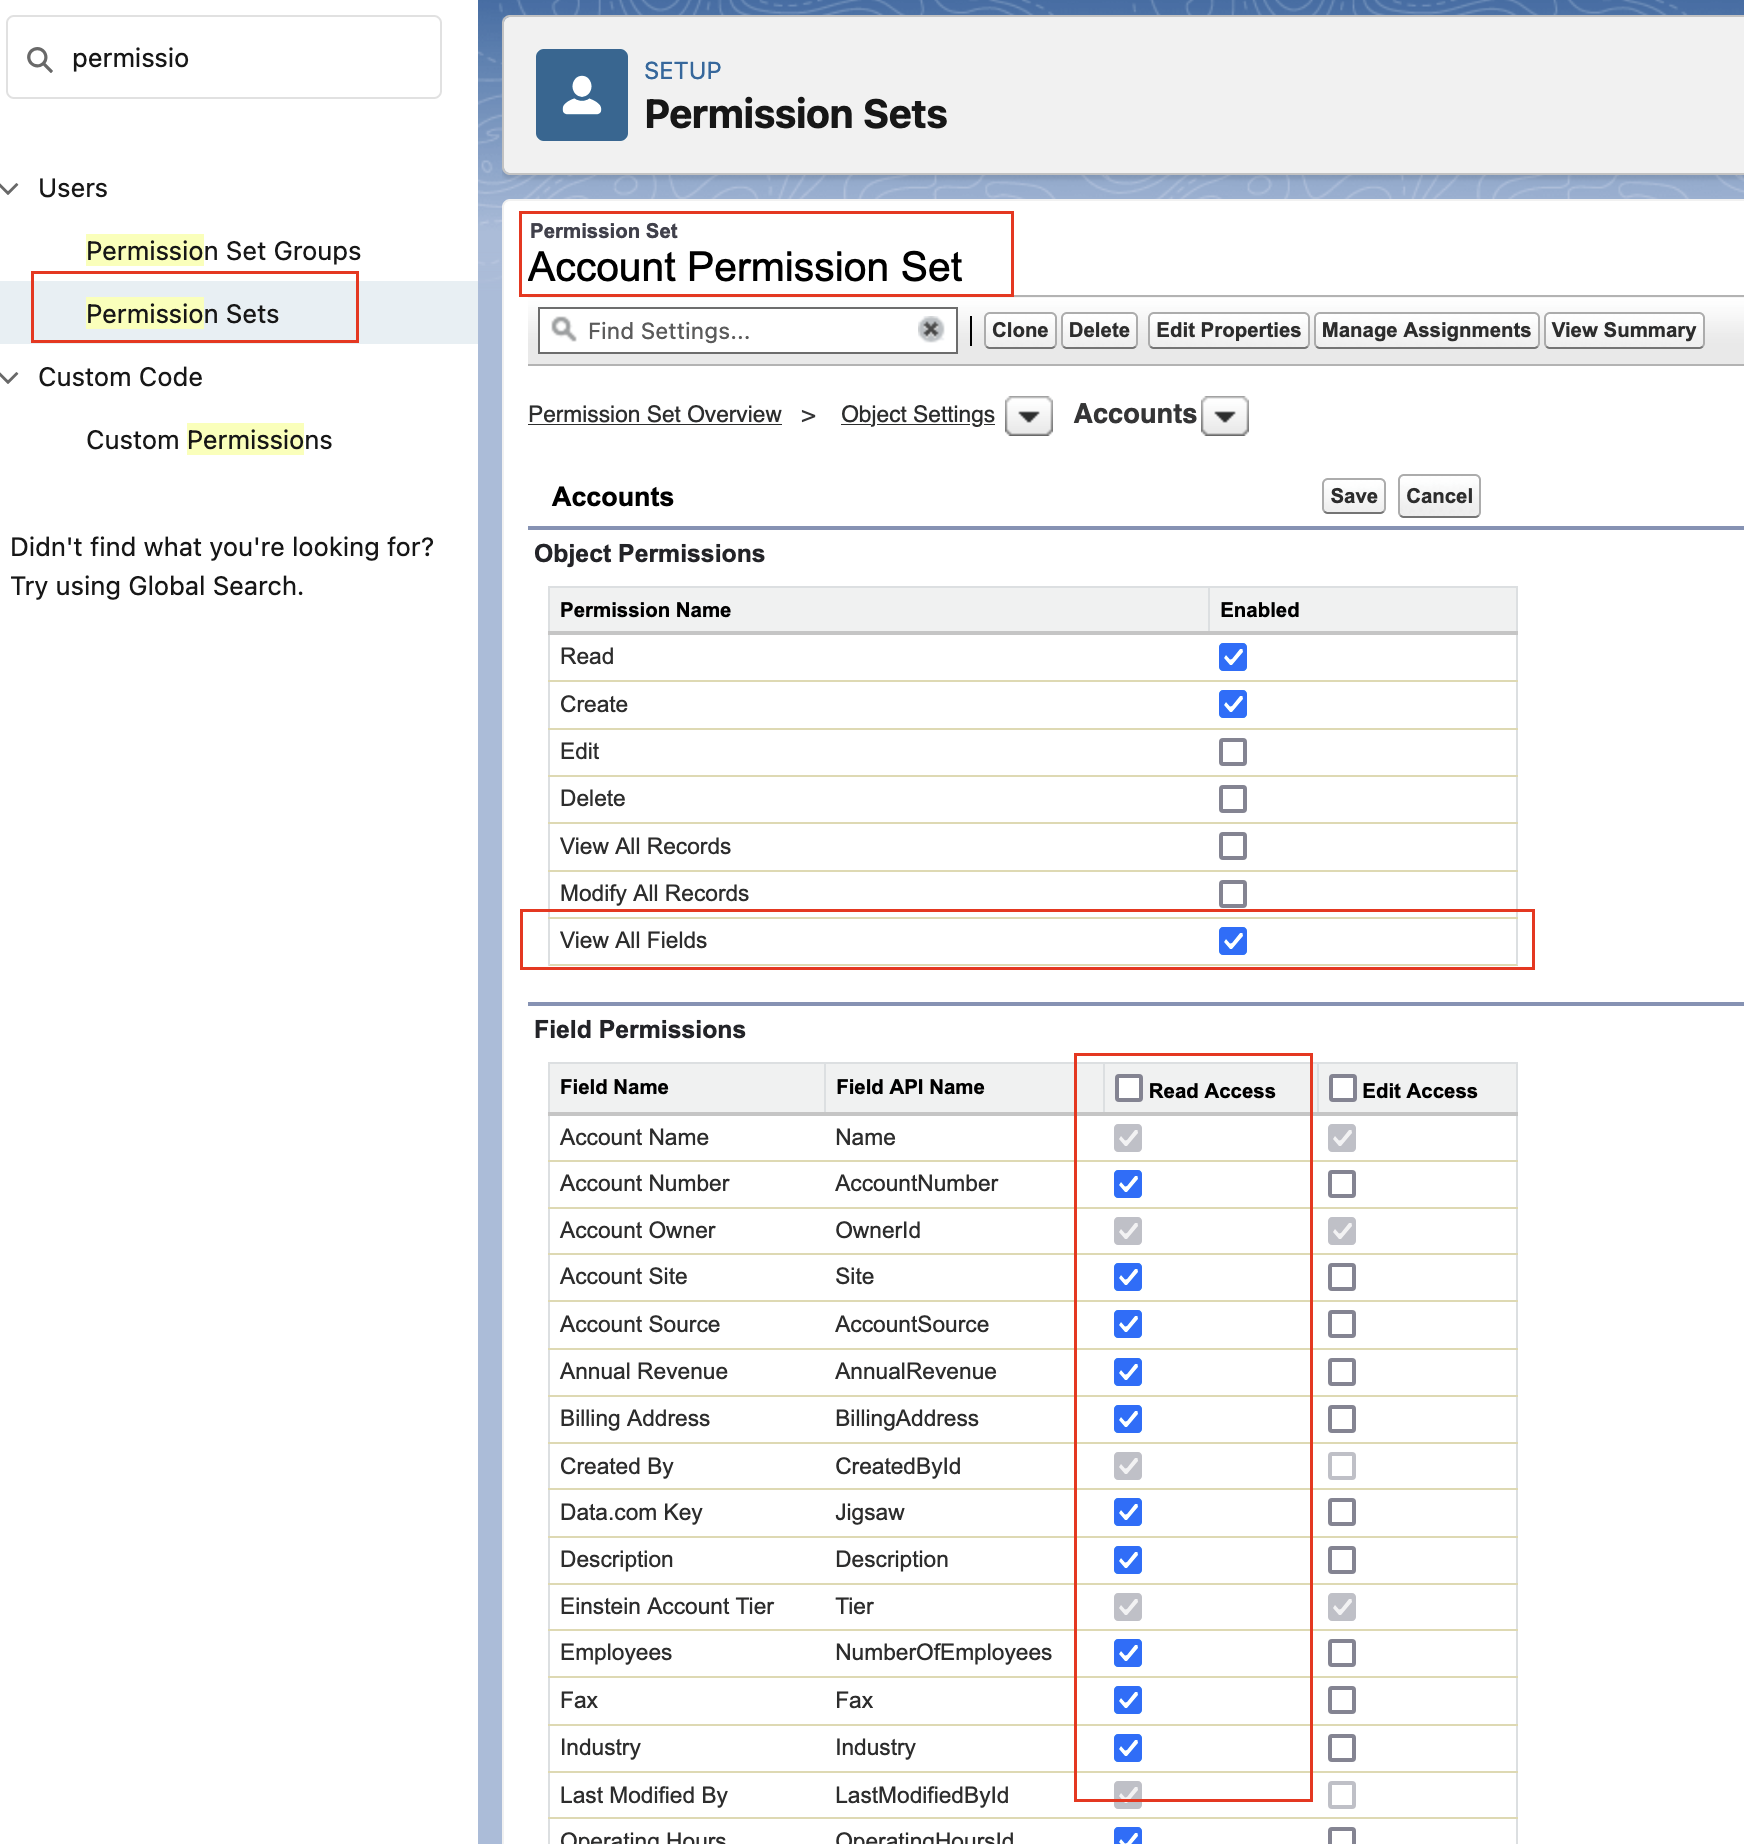Disable Read Access for the Industry field

(1126, 1747)
